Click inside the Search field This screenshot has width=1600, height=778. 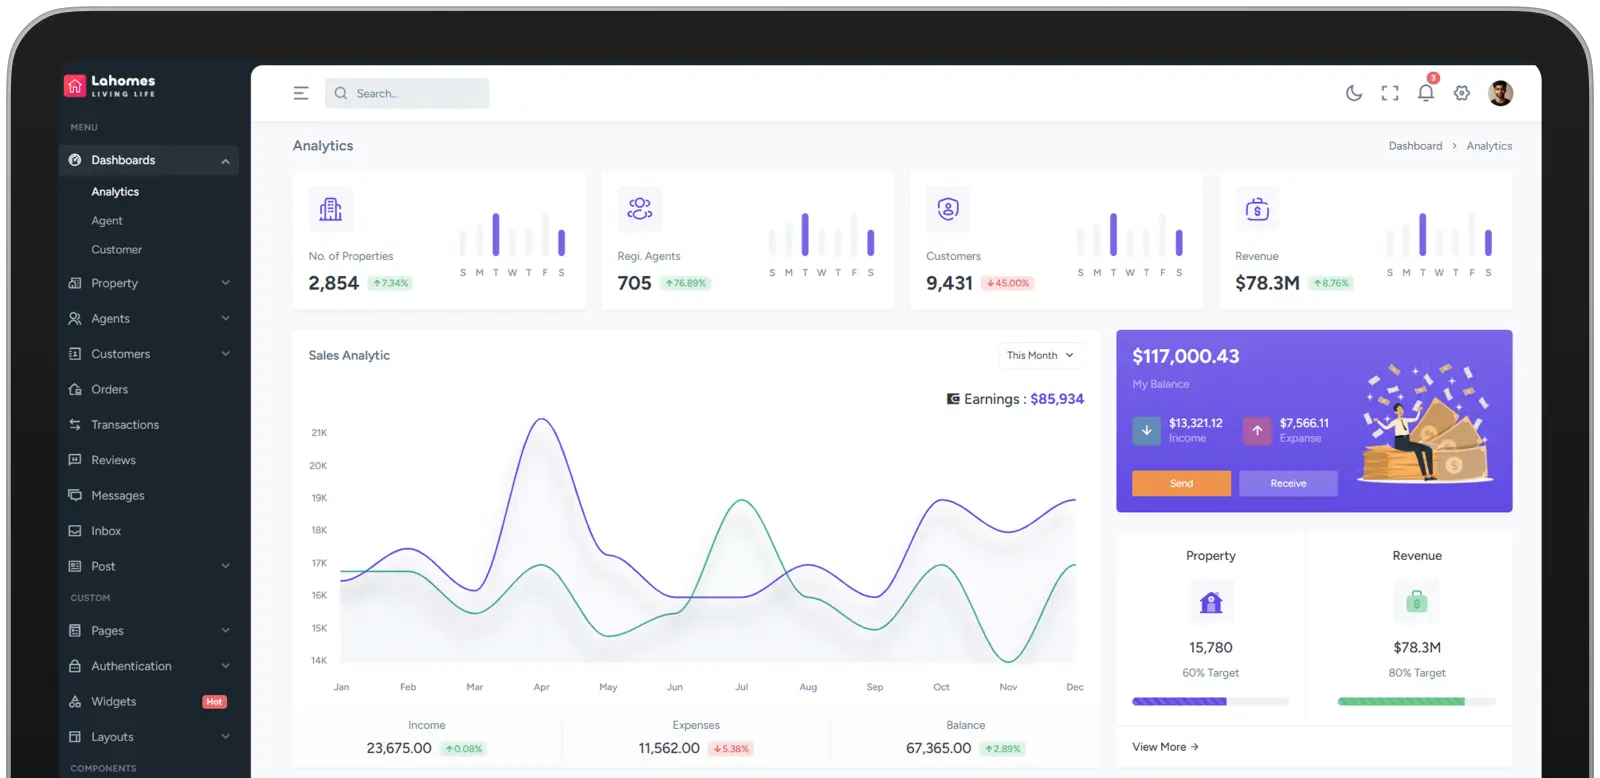click(x=407, y=93)
